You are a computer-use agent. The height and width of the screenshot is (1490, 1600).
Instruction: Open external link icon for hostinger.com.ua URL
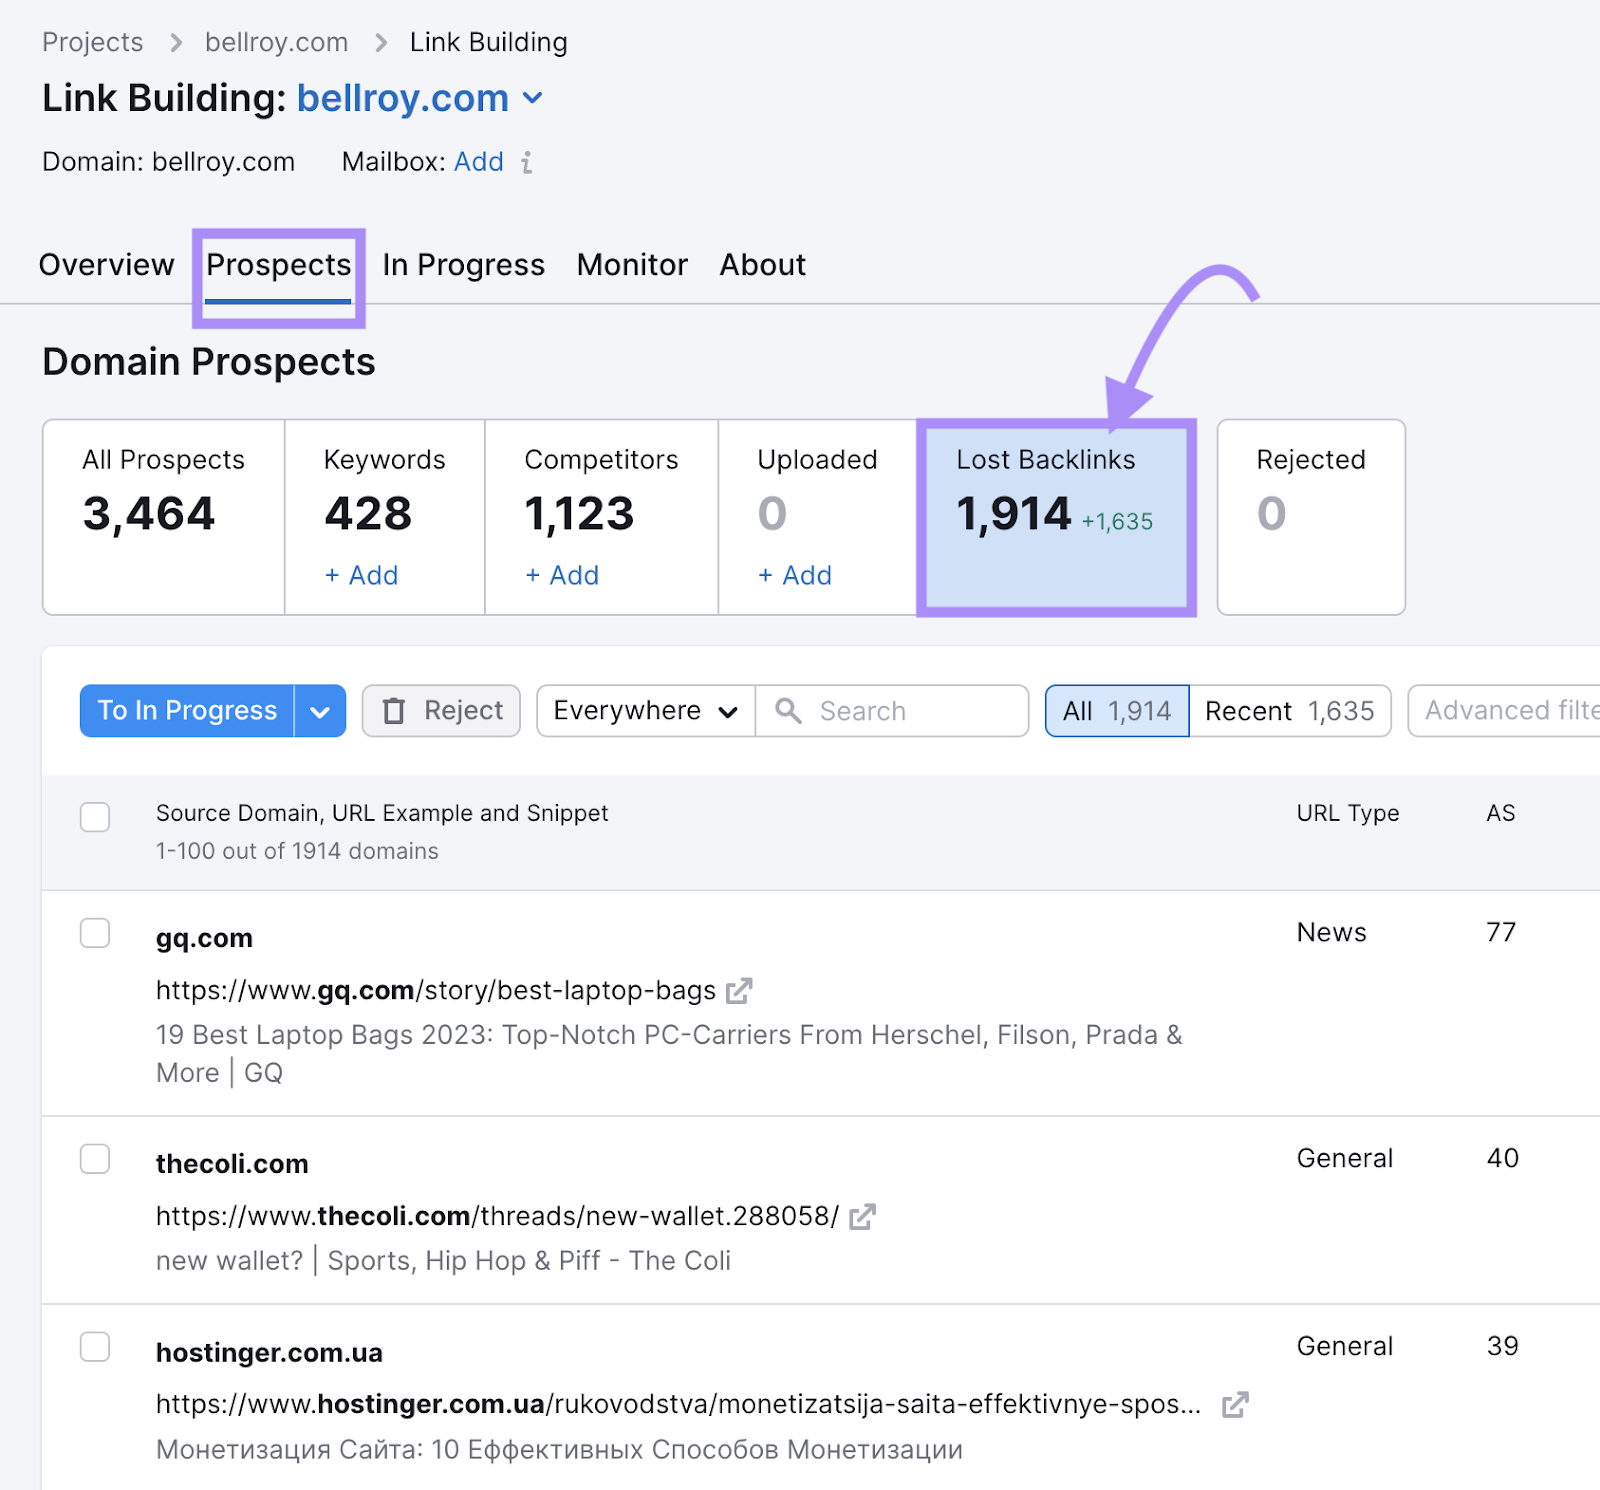[x=1235, y=1405]
